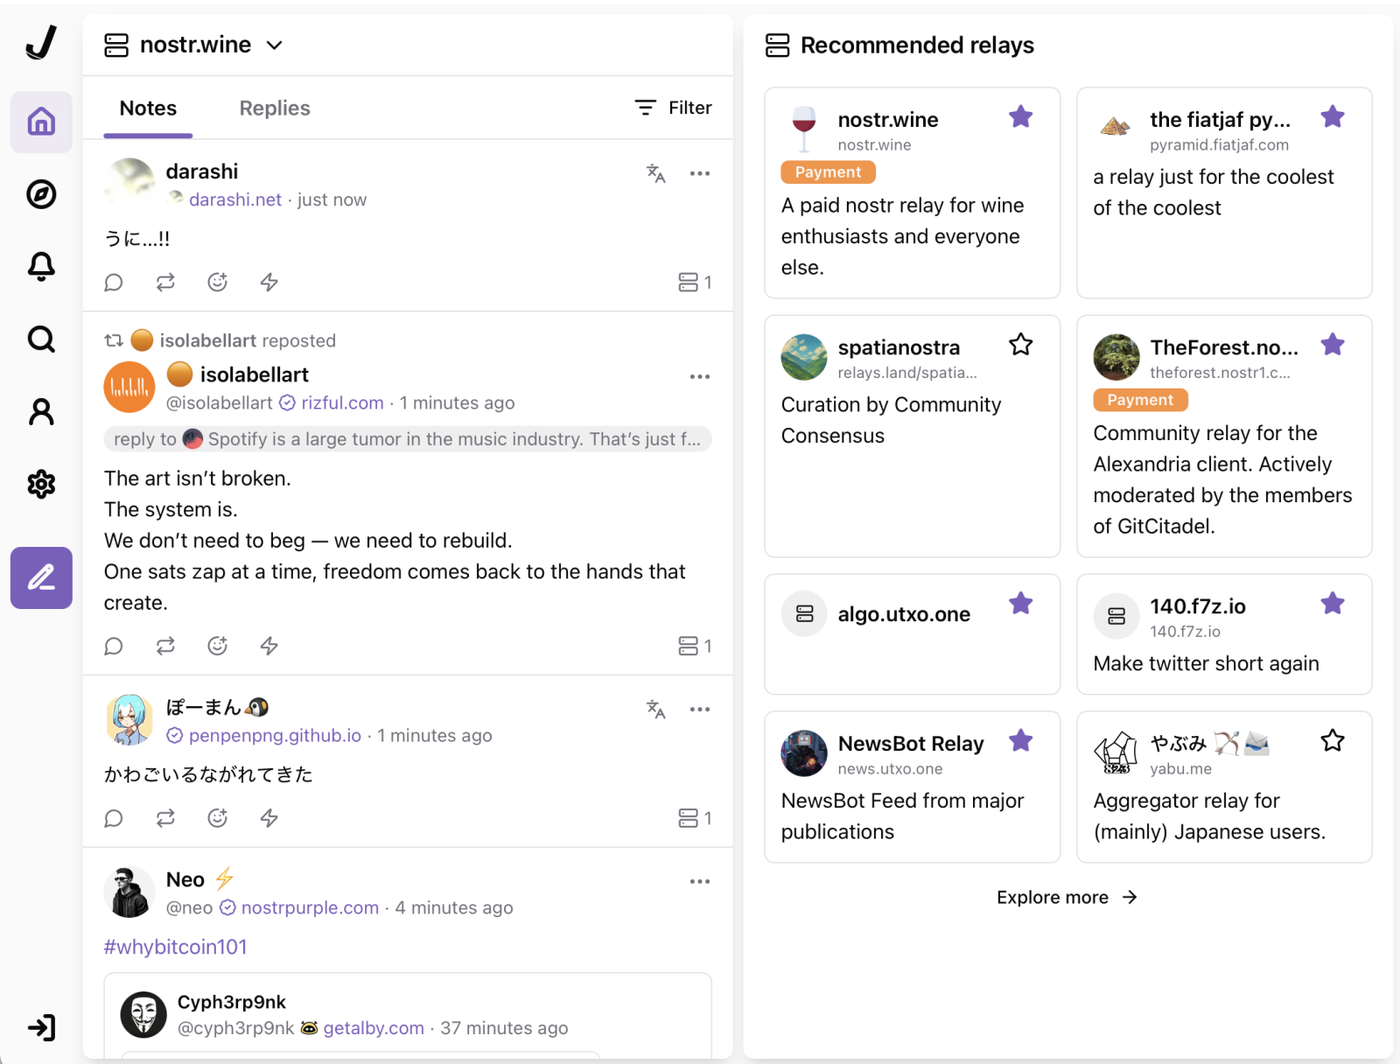Screen dimensions: 1400x1064
Task: Open the NewsBot Relay card avatar
Action: 804,753
